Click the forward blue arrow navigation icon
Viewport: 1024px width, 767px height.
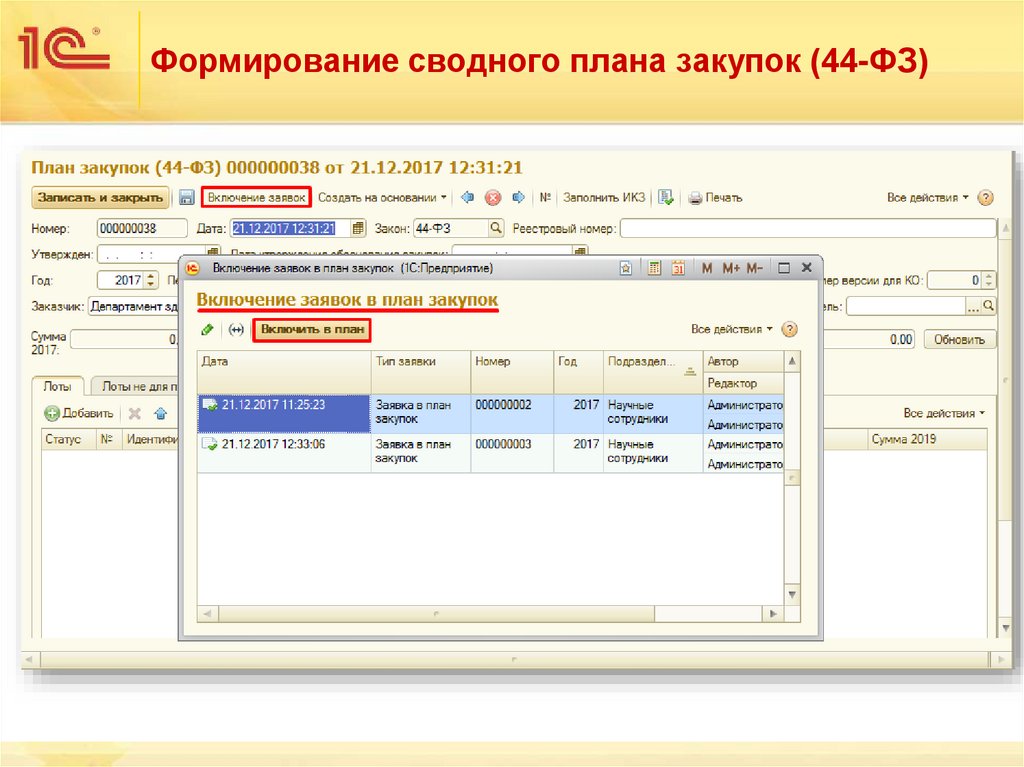517,198
